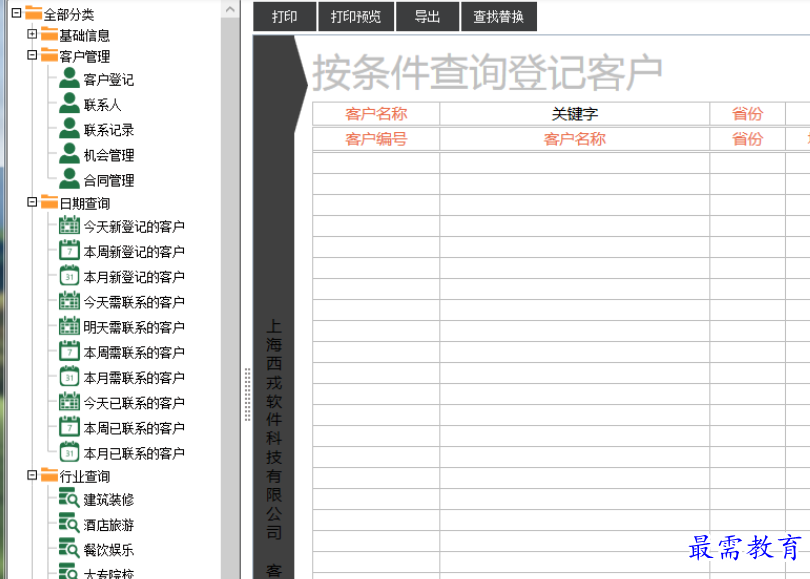Expand the 基础信息 tree node
810x579 pixels.
click(x=30, y=33)
